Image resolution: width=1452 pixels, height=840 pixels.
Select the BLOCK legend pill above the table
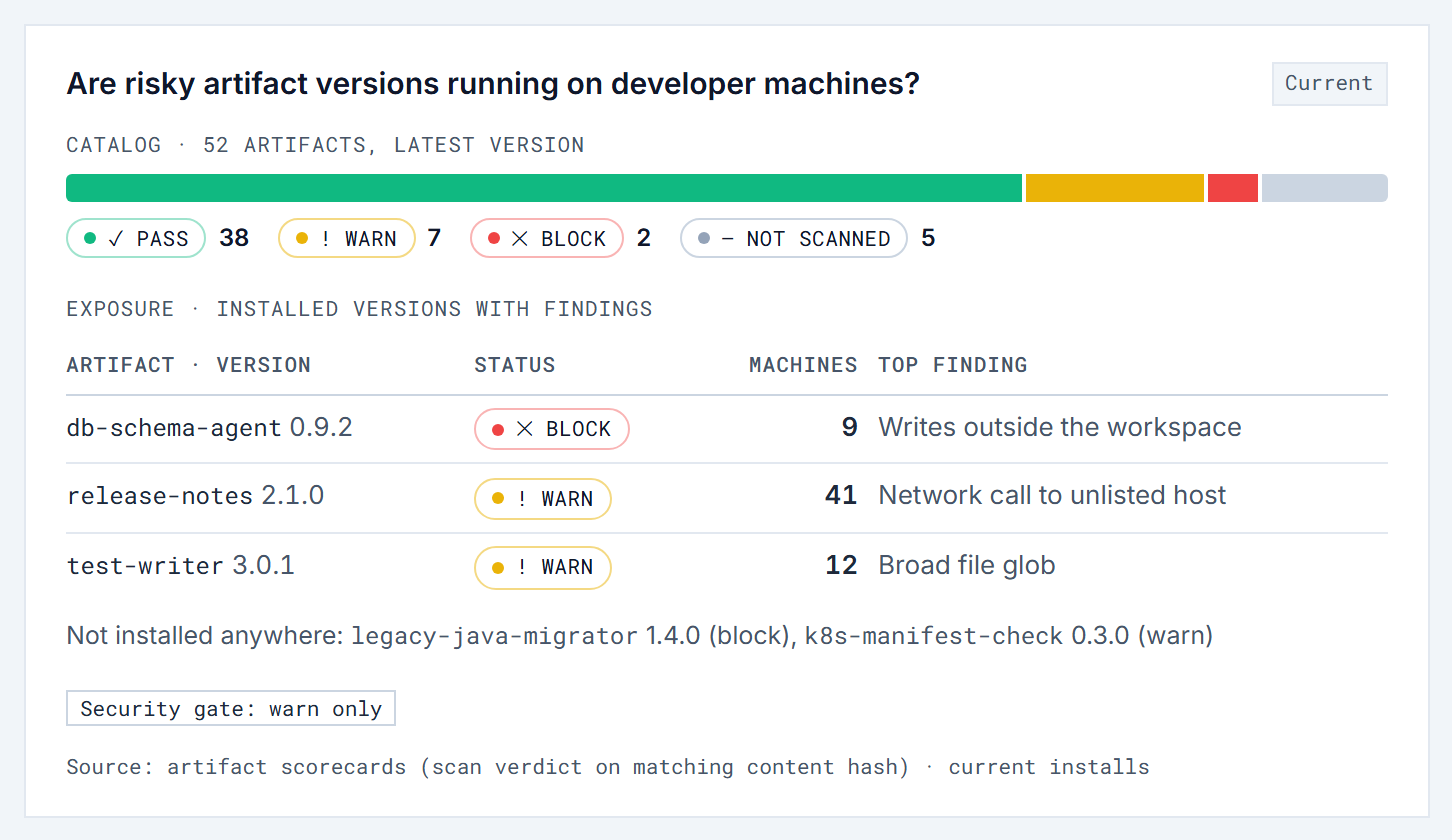tap(547, 238)
